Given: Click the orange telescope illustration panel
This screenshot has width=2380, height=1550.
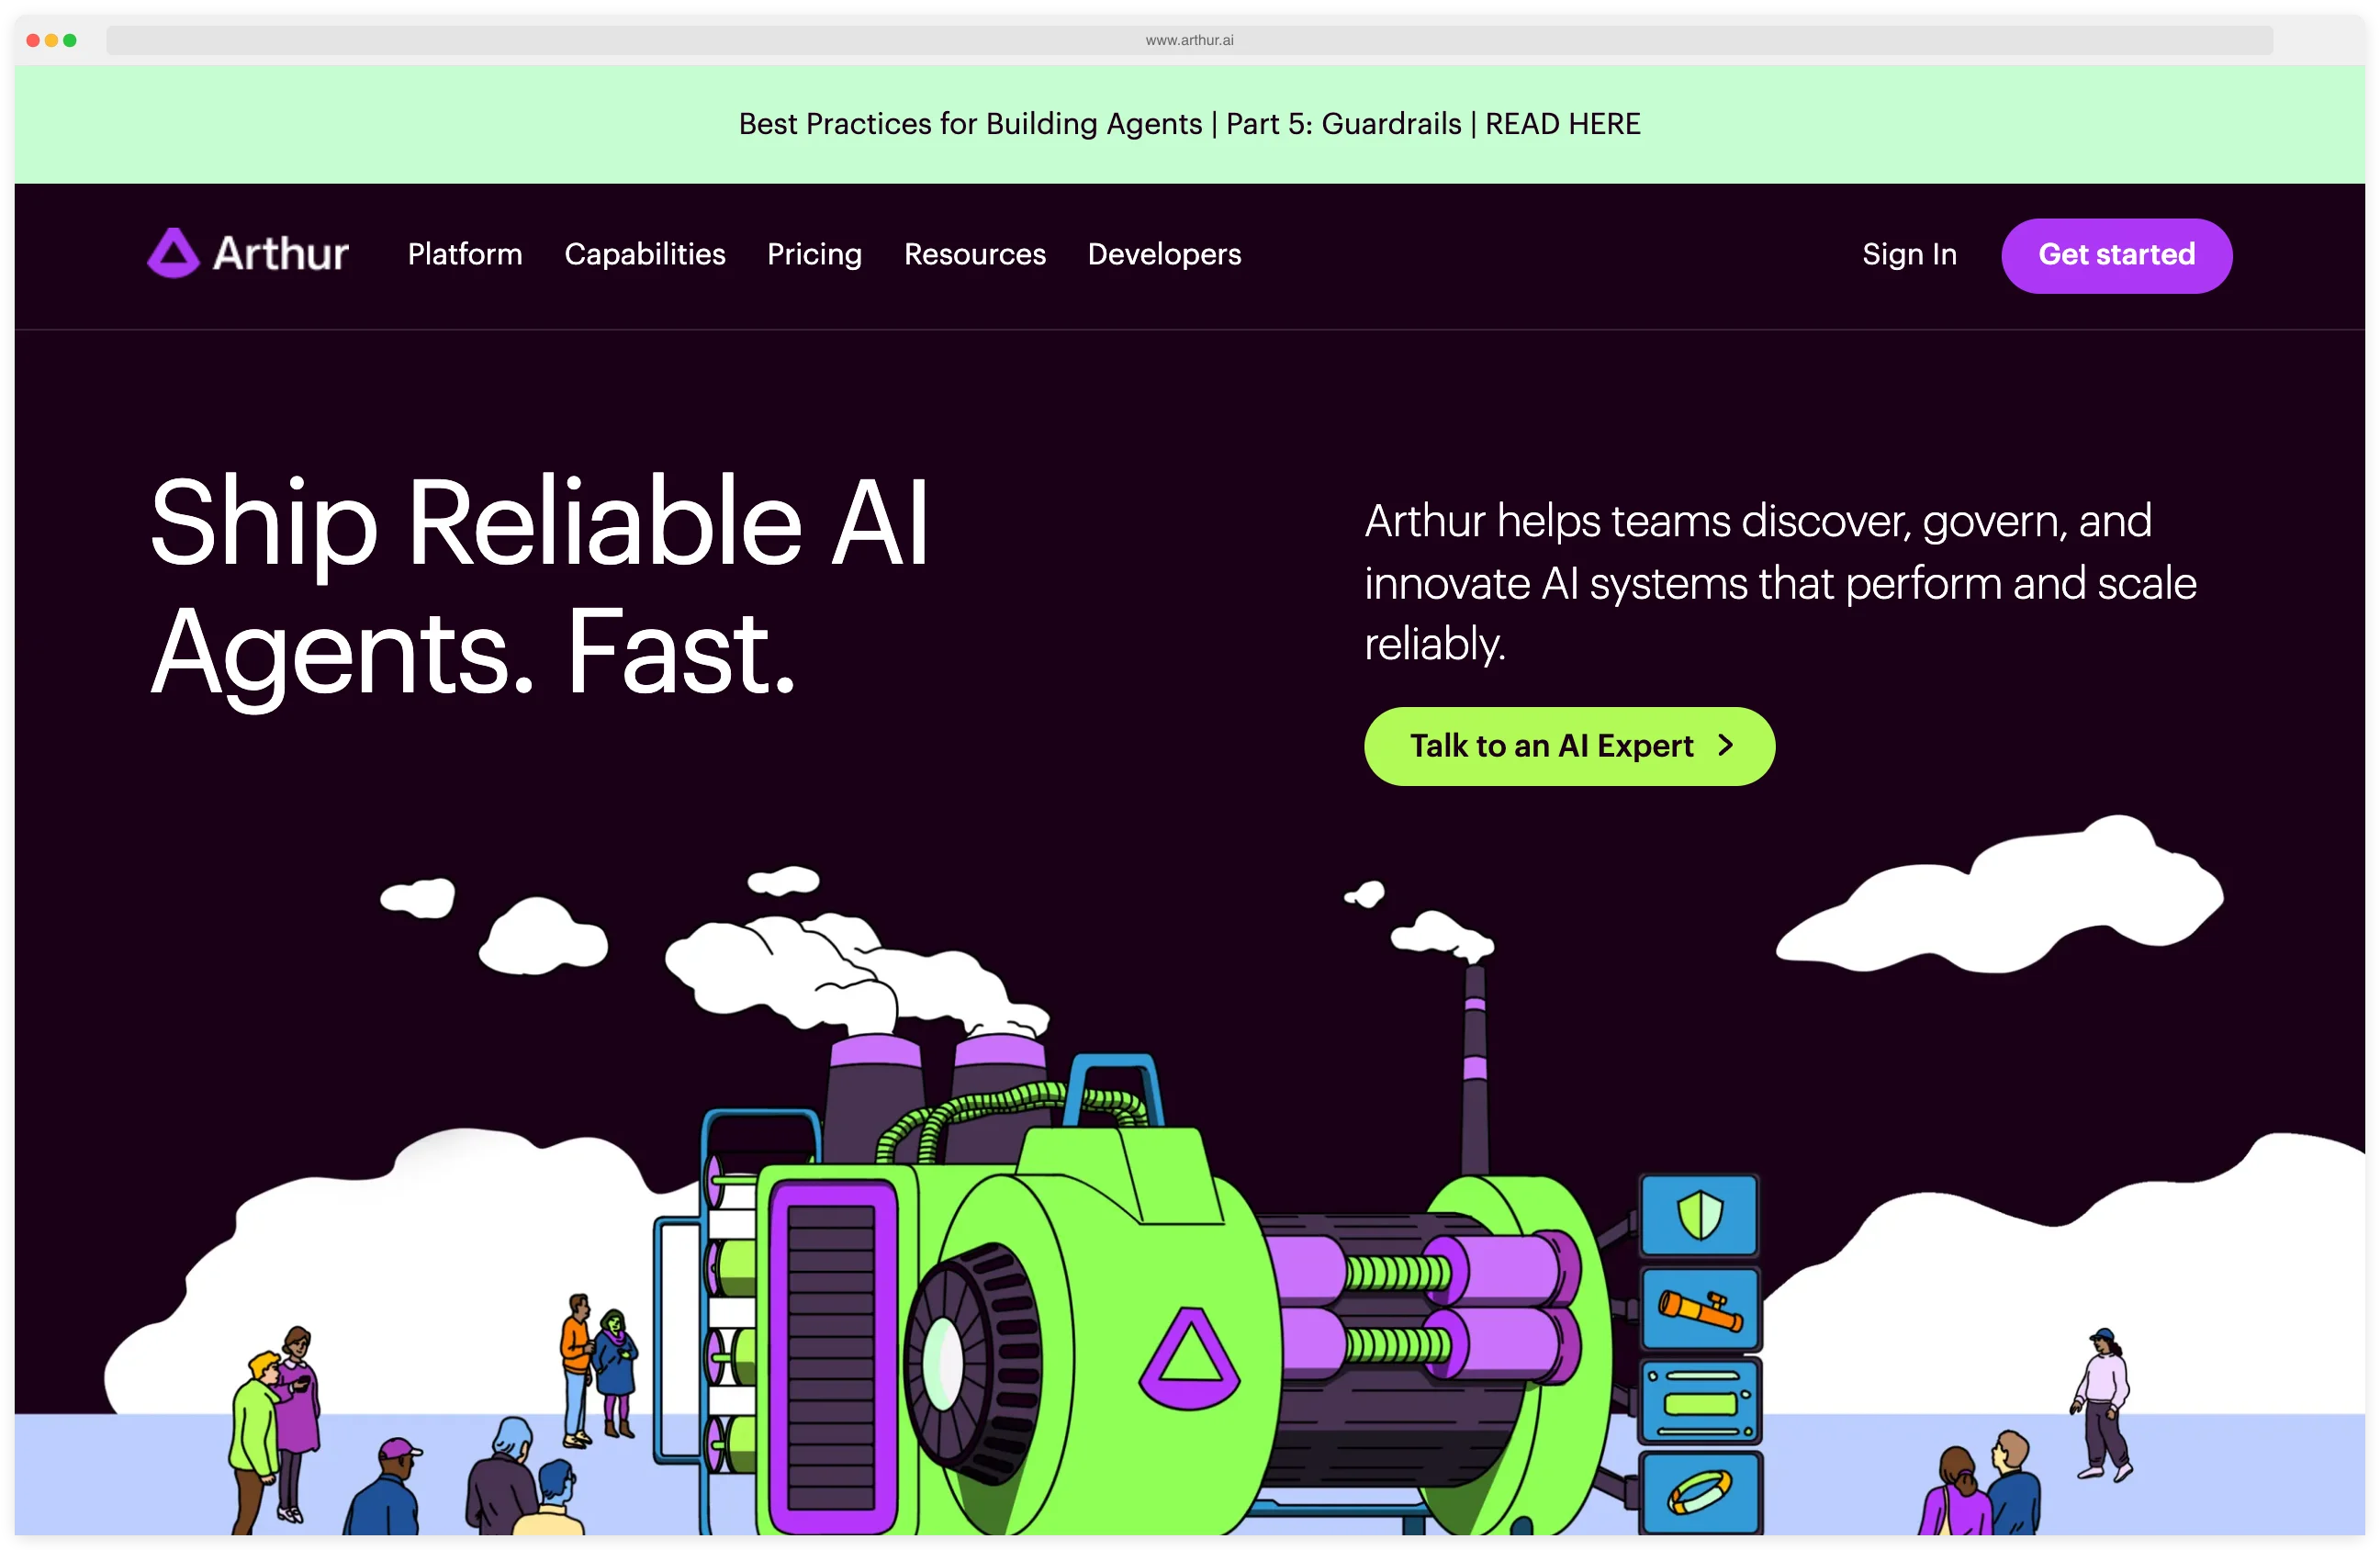Looking at the screenshot, I should [x=1700, y=1311].
